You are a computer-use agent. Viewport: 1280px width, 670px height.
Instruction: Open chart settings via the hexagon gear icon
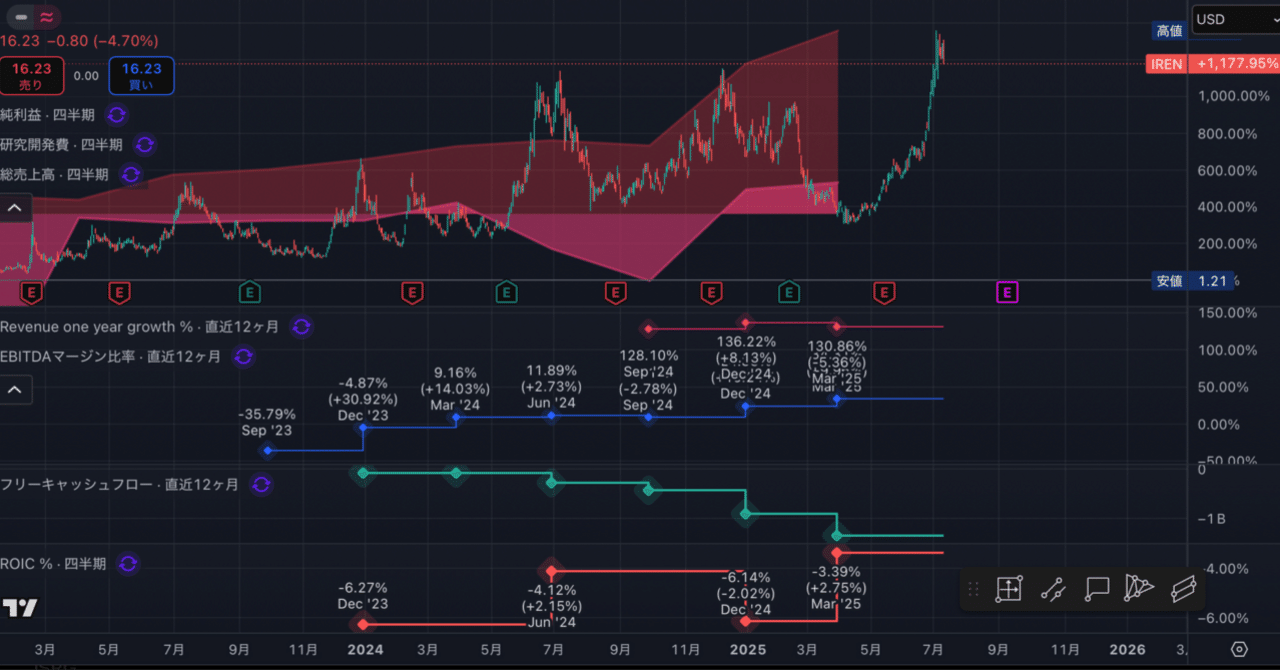(x=1239, y=649)
